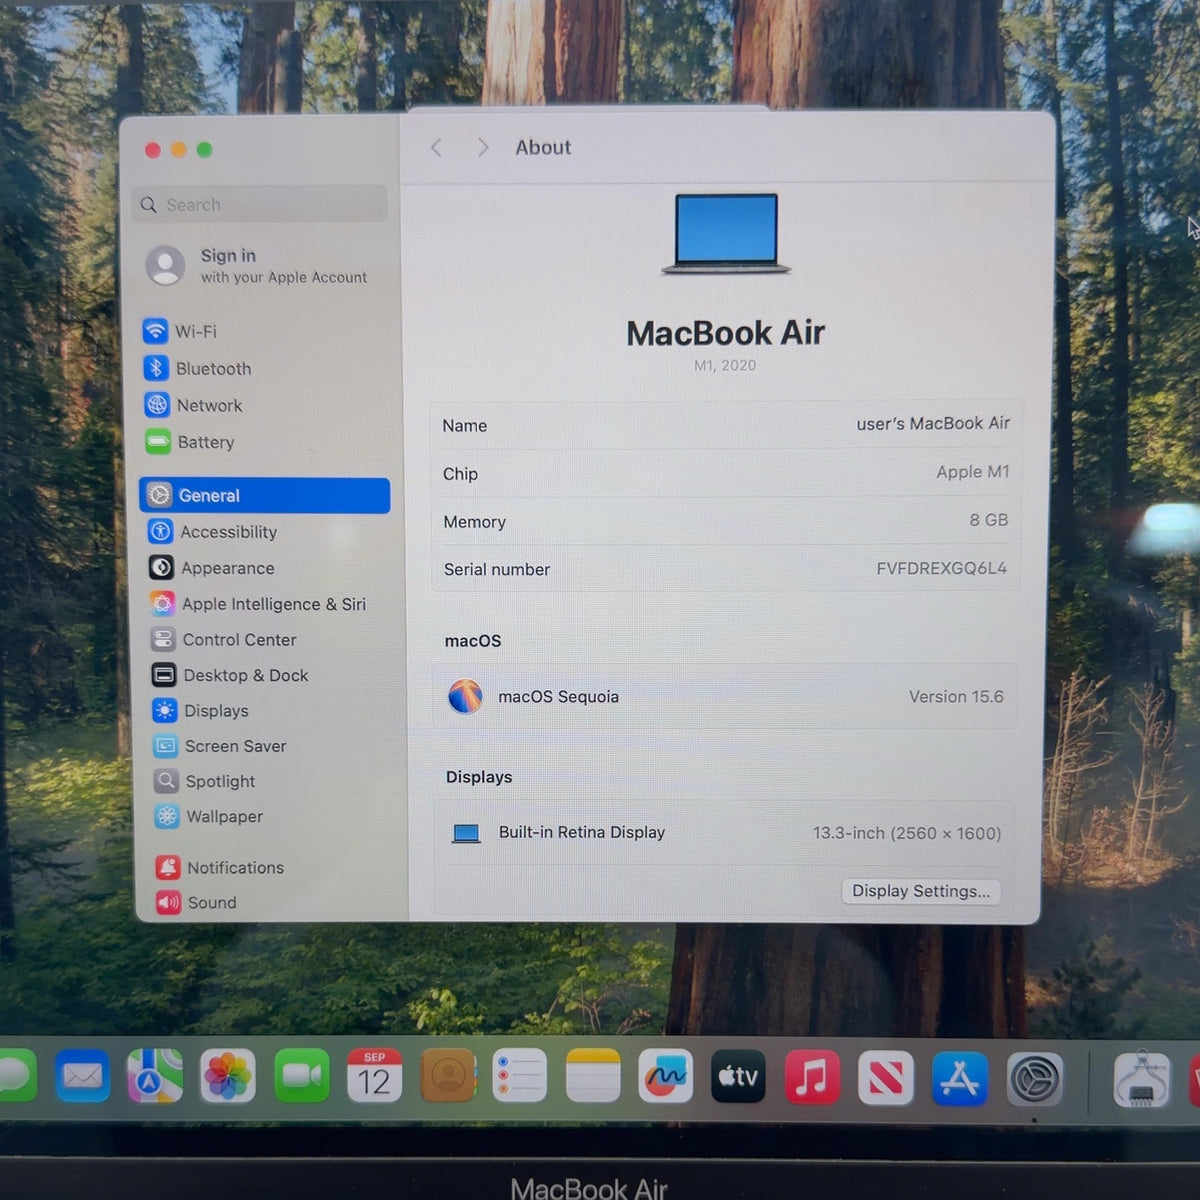Open Wallpaper settings
The height and width of the screenshot is (1200, 1200).
(209, 816)
